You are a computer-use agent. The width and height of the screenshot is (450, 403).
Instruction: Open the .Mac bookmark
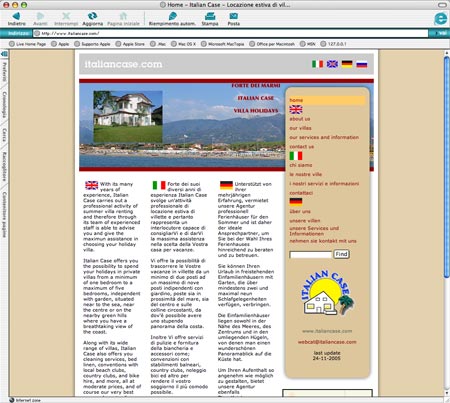tap(158, 44)
